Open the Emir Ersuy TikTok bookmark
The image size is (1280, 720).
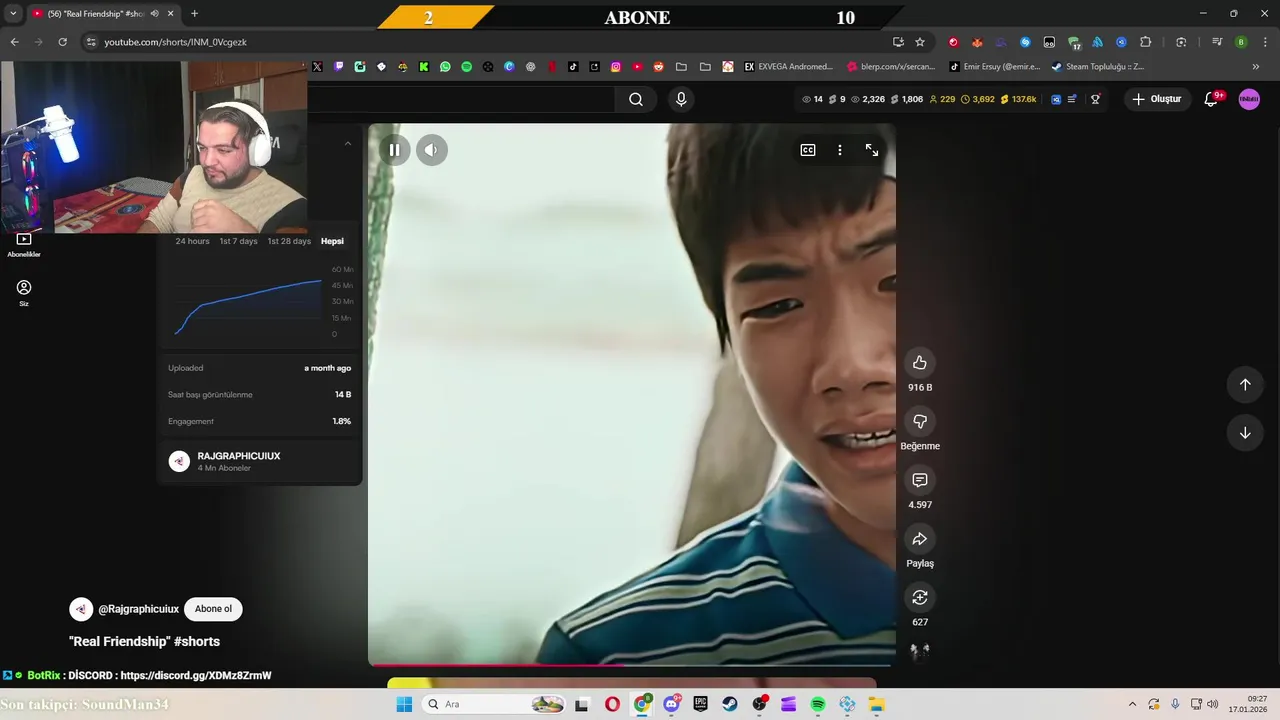995,67
